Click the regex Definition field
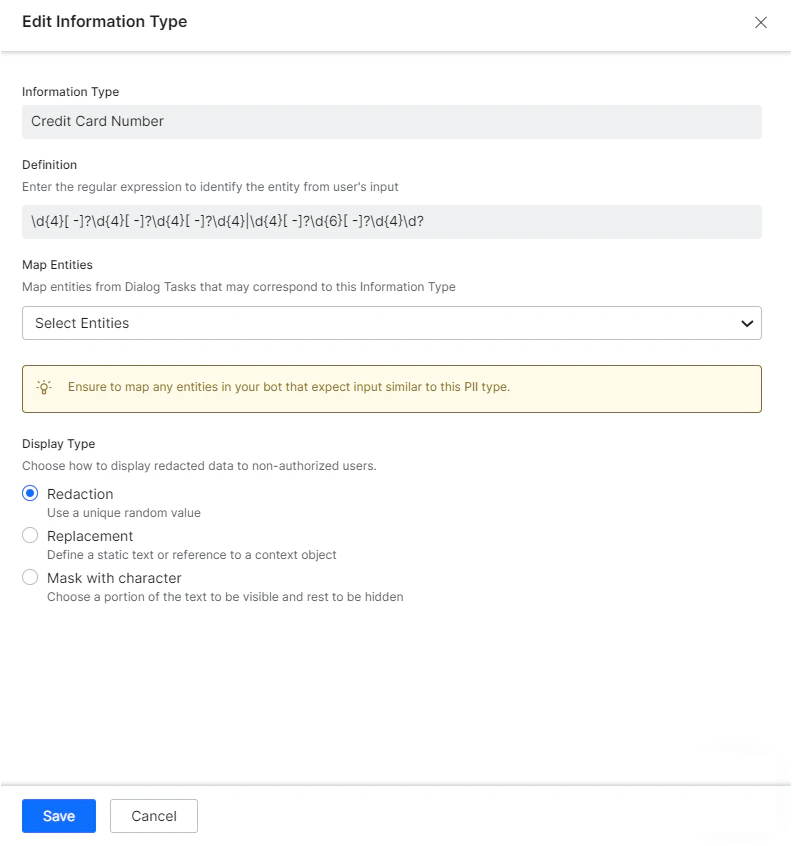Viewport: 792px width, 846px height. coord(392,221)
